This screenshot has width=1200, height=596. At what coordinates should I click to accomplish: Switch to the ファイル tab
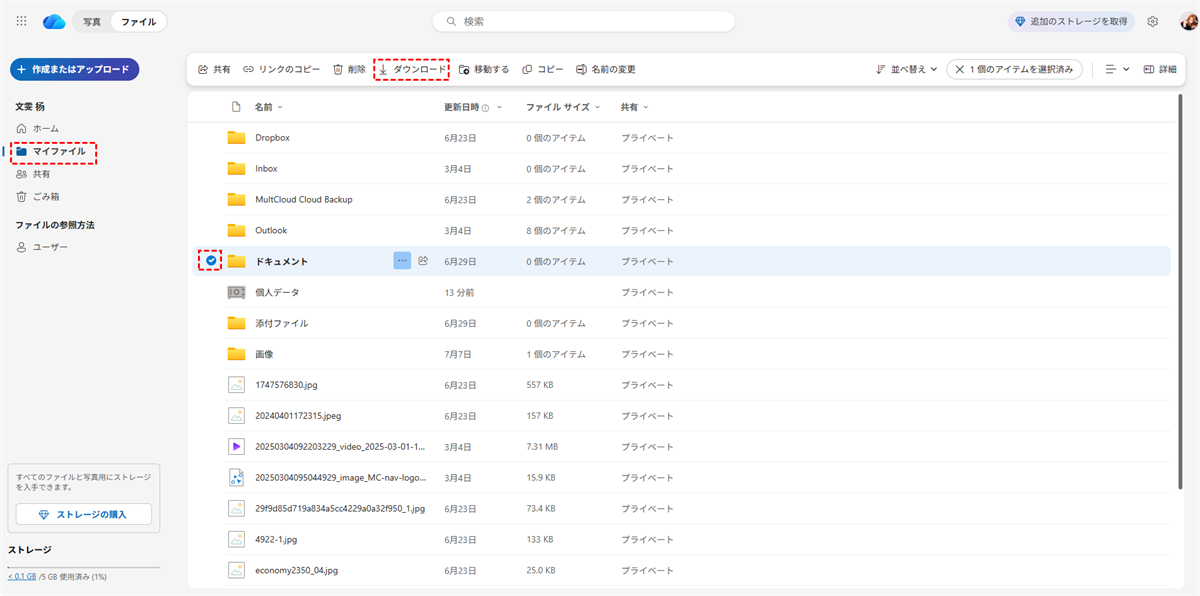(138, 21)
